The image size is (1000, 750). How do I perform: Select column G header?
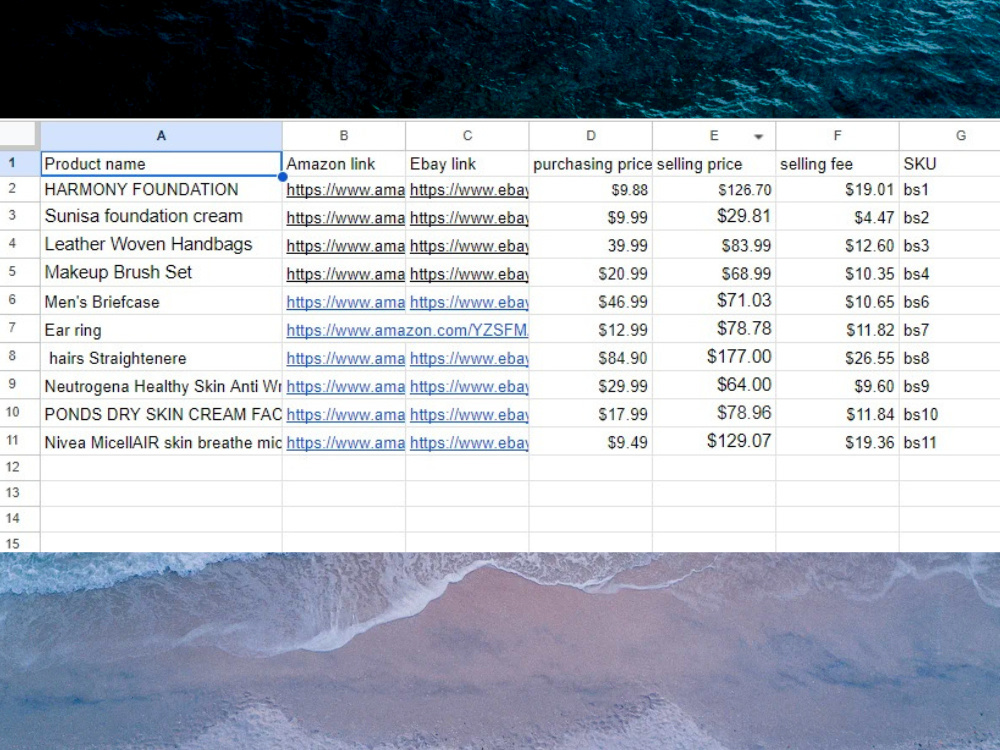950,135
